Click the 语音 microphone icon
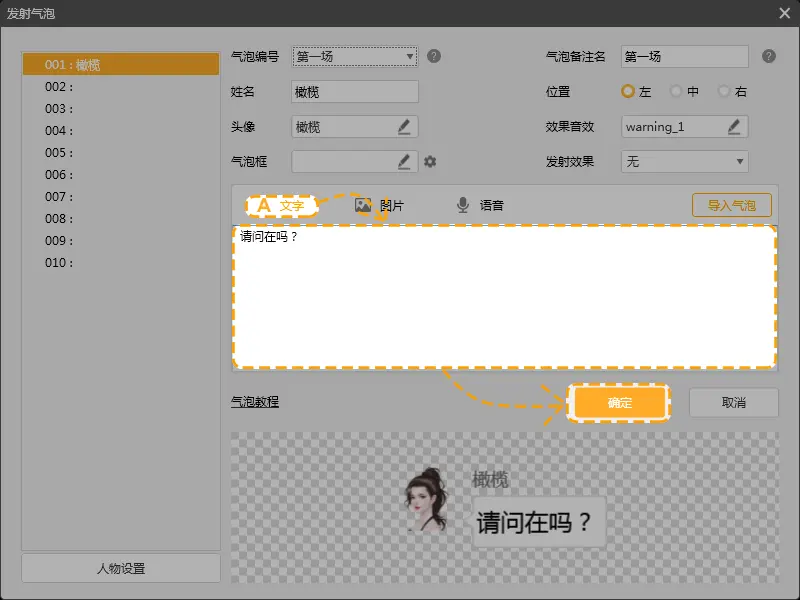The image size is (800, 600). coord(463,205)
